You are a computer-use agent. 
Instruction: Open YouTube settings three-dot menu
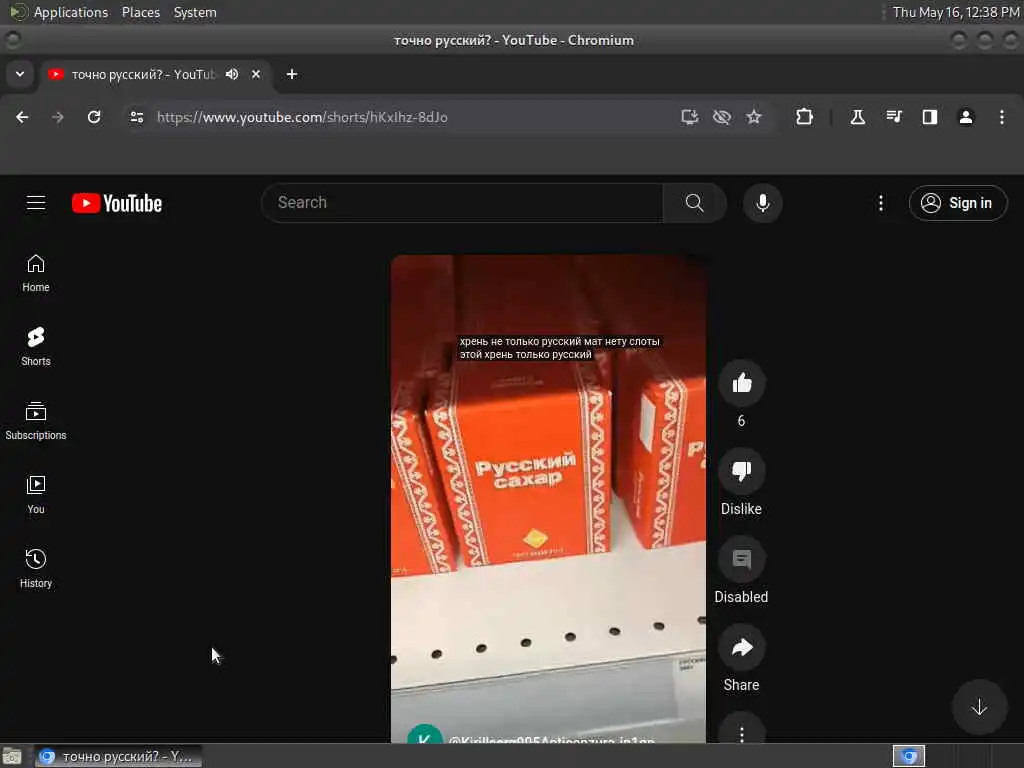880,203
